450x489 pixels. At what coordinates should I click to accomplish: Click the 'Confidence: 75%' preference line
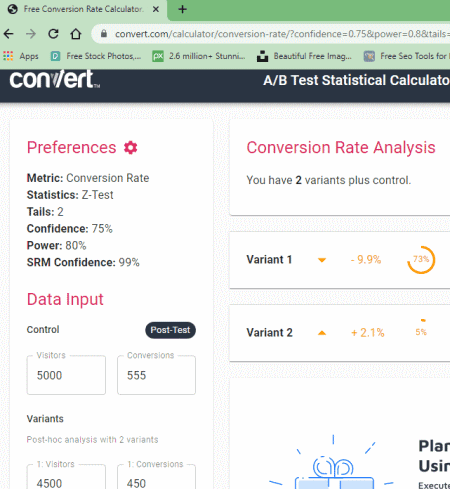70,229
